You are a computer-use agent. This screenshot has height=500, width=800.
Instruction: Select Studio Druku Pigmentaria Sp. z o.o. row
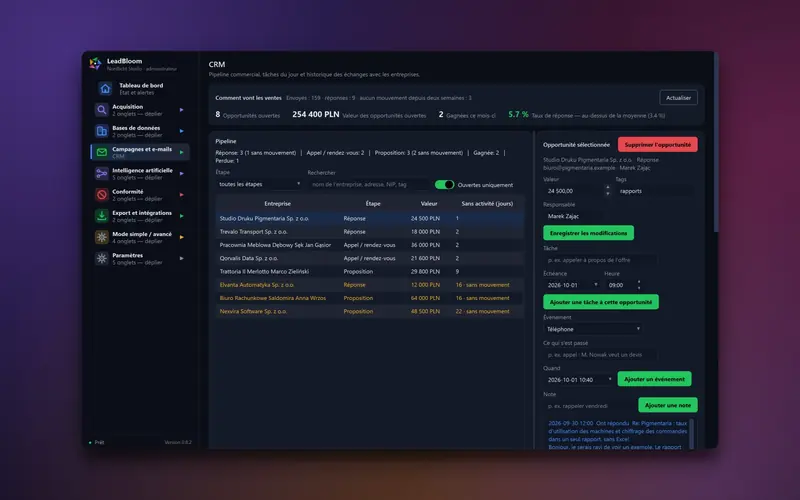tap(370, 218)
